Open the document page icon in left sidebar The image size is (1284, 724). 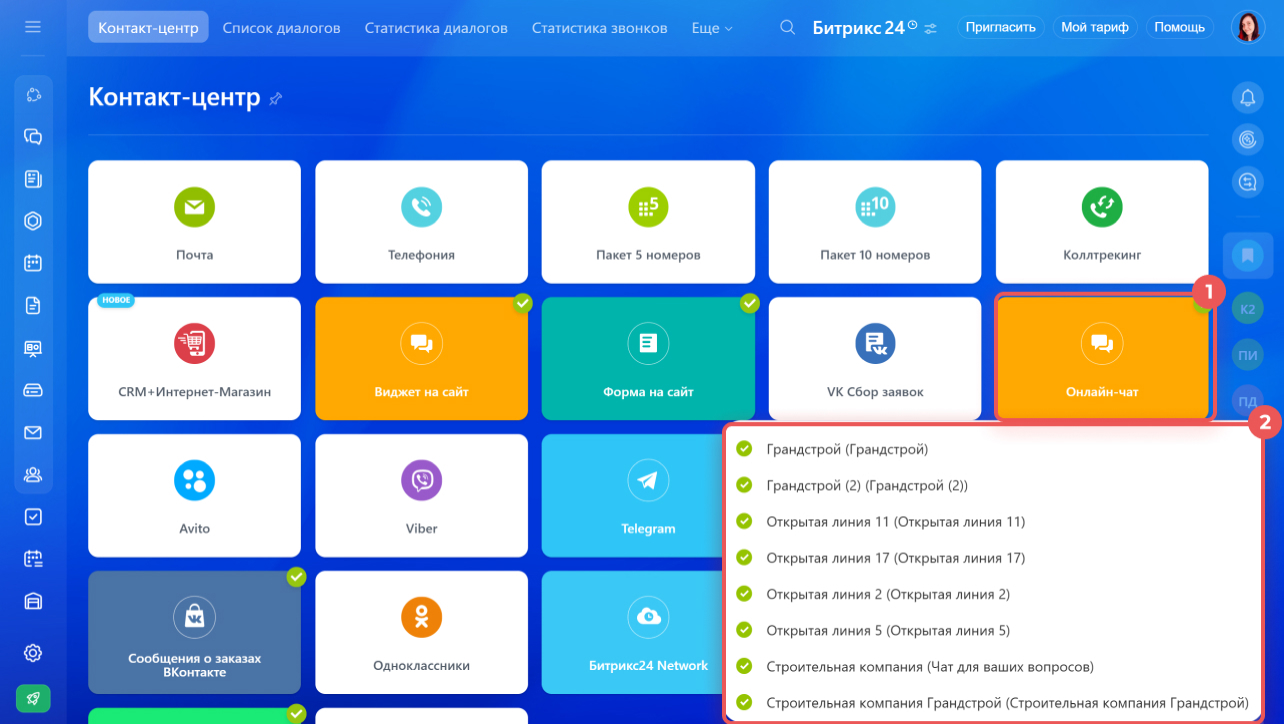click(x=33, y=306)
